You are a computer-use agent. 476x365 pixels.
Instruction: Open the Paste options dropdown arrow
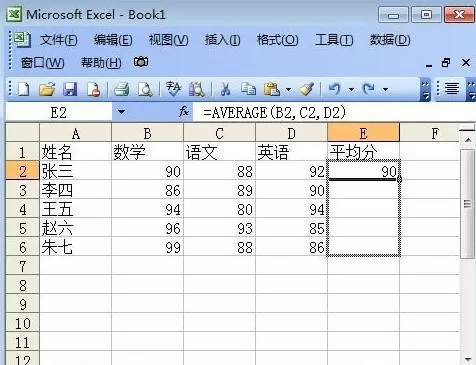pyautogui.click(x=288, y=89)
